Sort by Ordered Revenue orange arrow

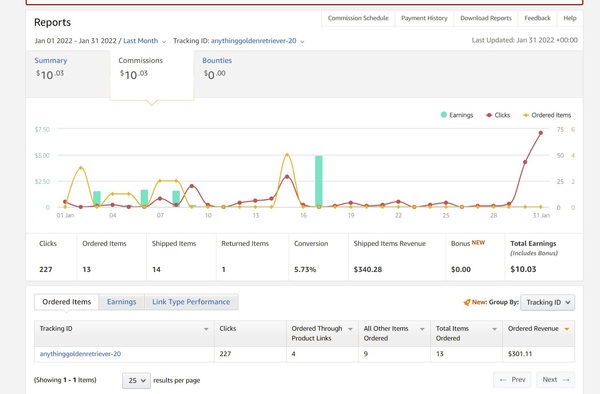(567, 329)
